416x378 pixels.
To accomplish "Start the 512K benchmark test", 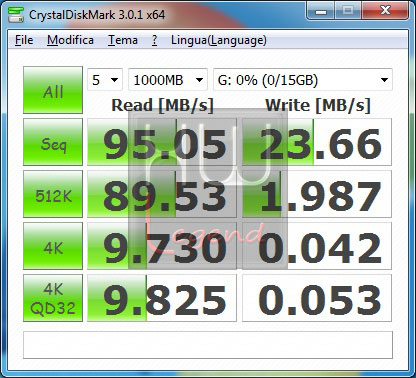I will (53, 194).
